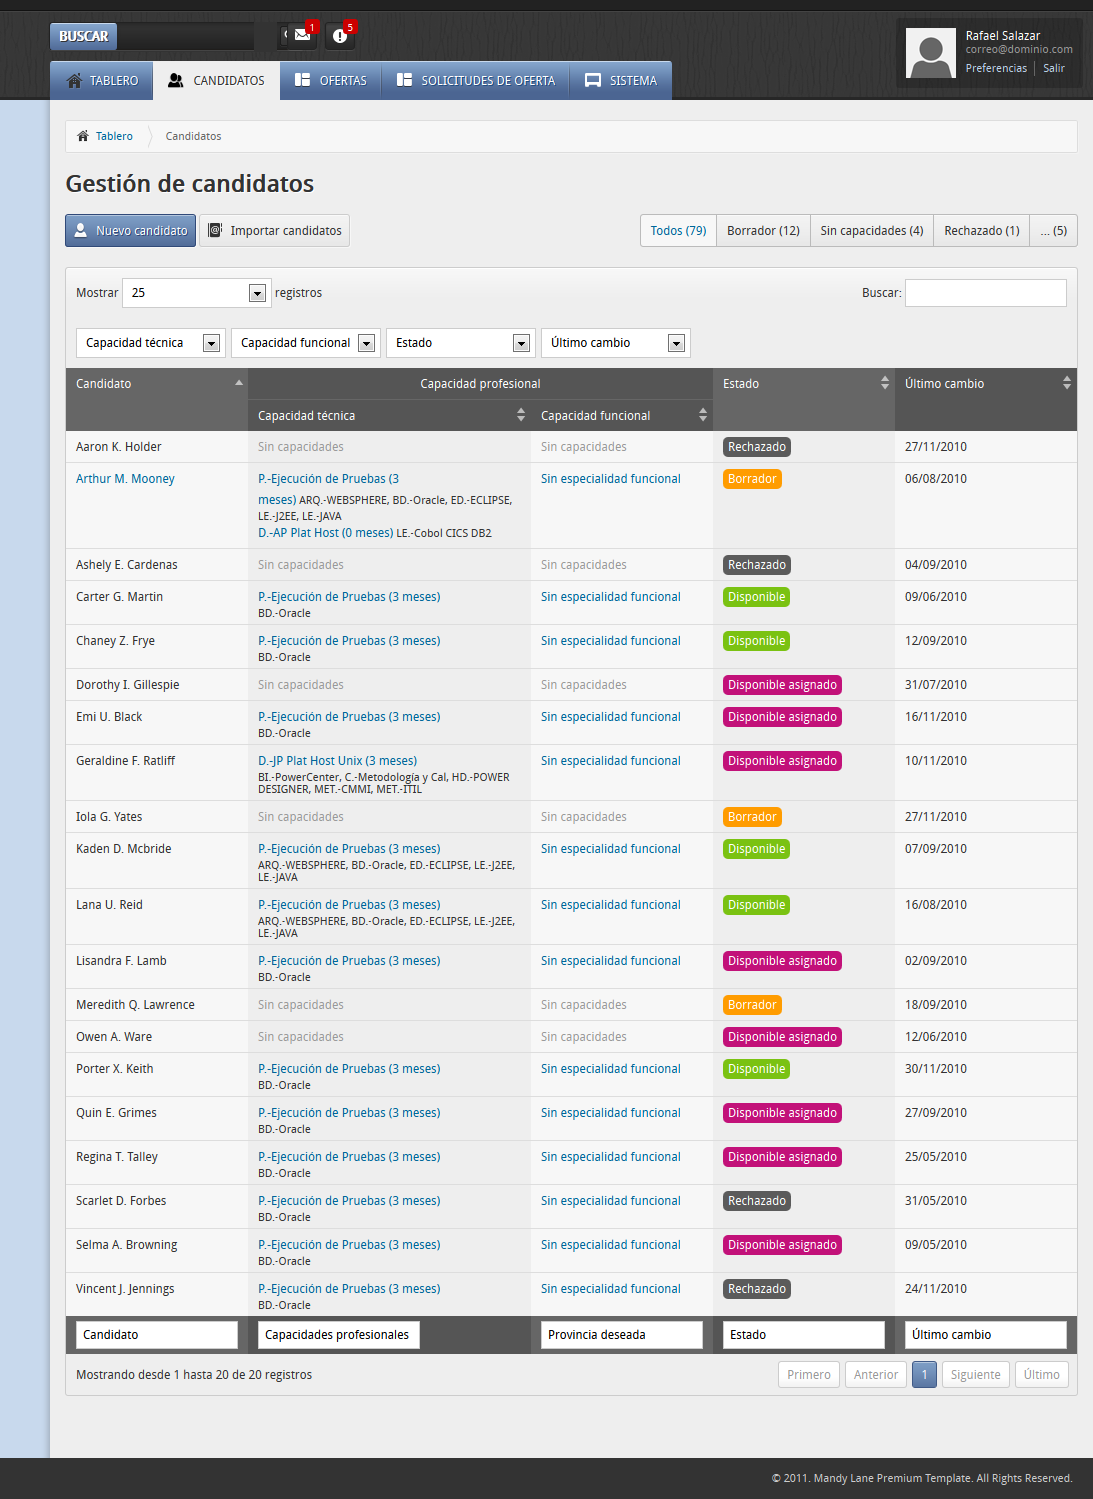Screen dimensions: 1093x1499
Task: Click the user avatar picture
Action: (930, 53)
